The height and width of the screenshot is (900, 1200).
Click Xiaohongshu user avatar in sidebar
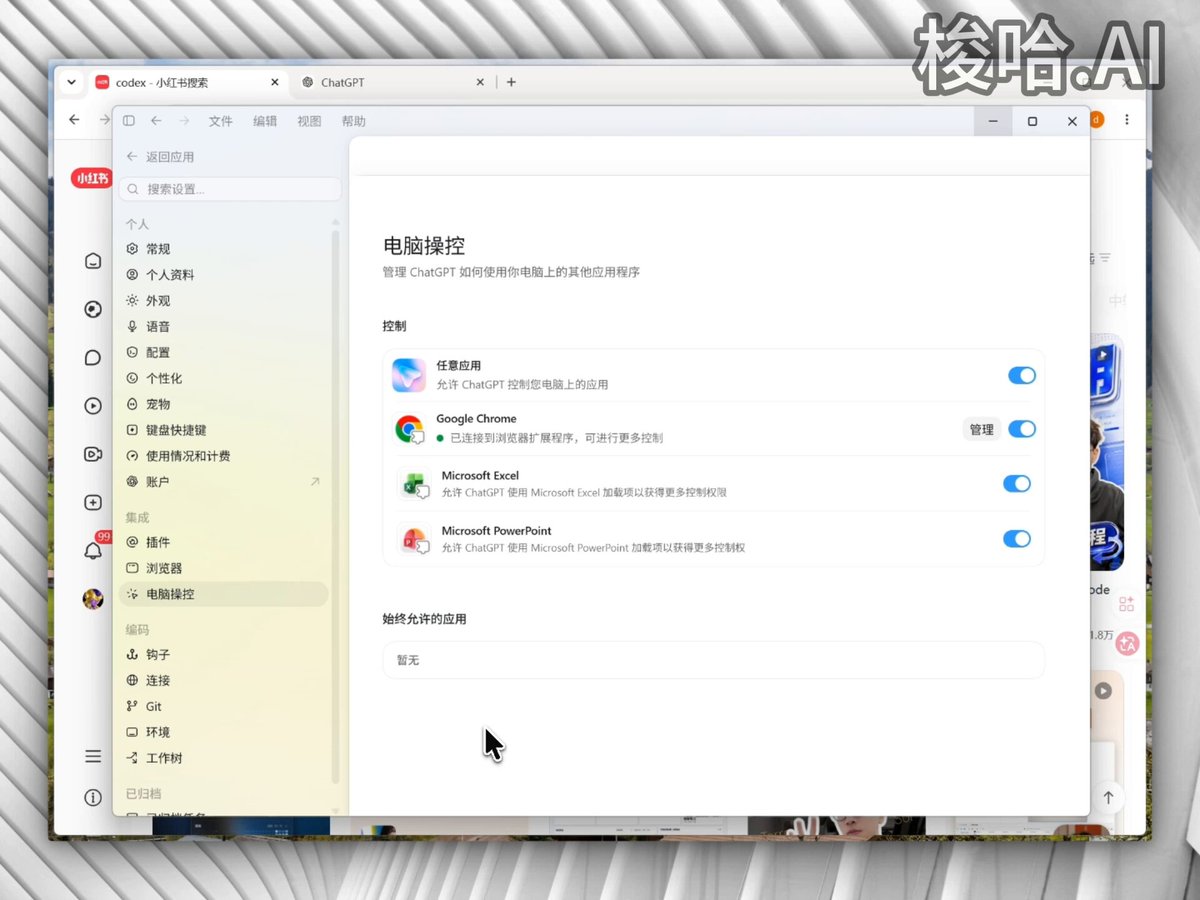pyautogui.click(x=93, y=599)
